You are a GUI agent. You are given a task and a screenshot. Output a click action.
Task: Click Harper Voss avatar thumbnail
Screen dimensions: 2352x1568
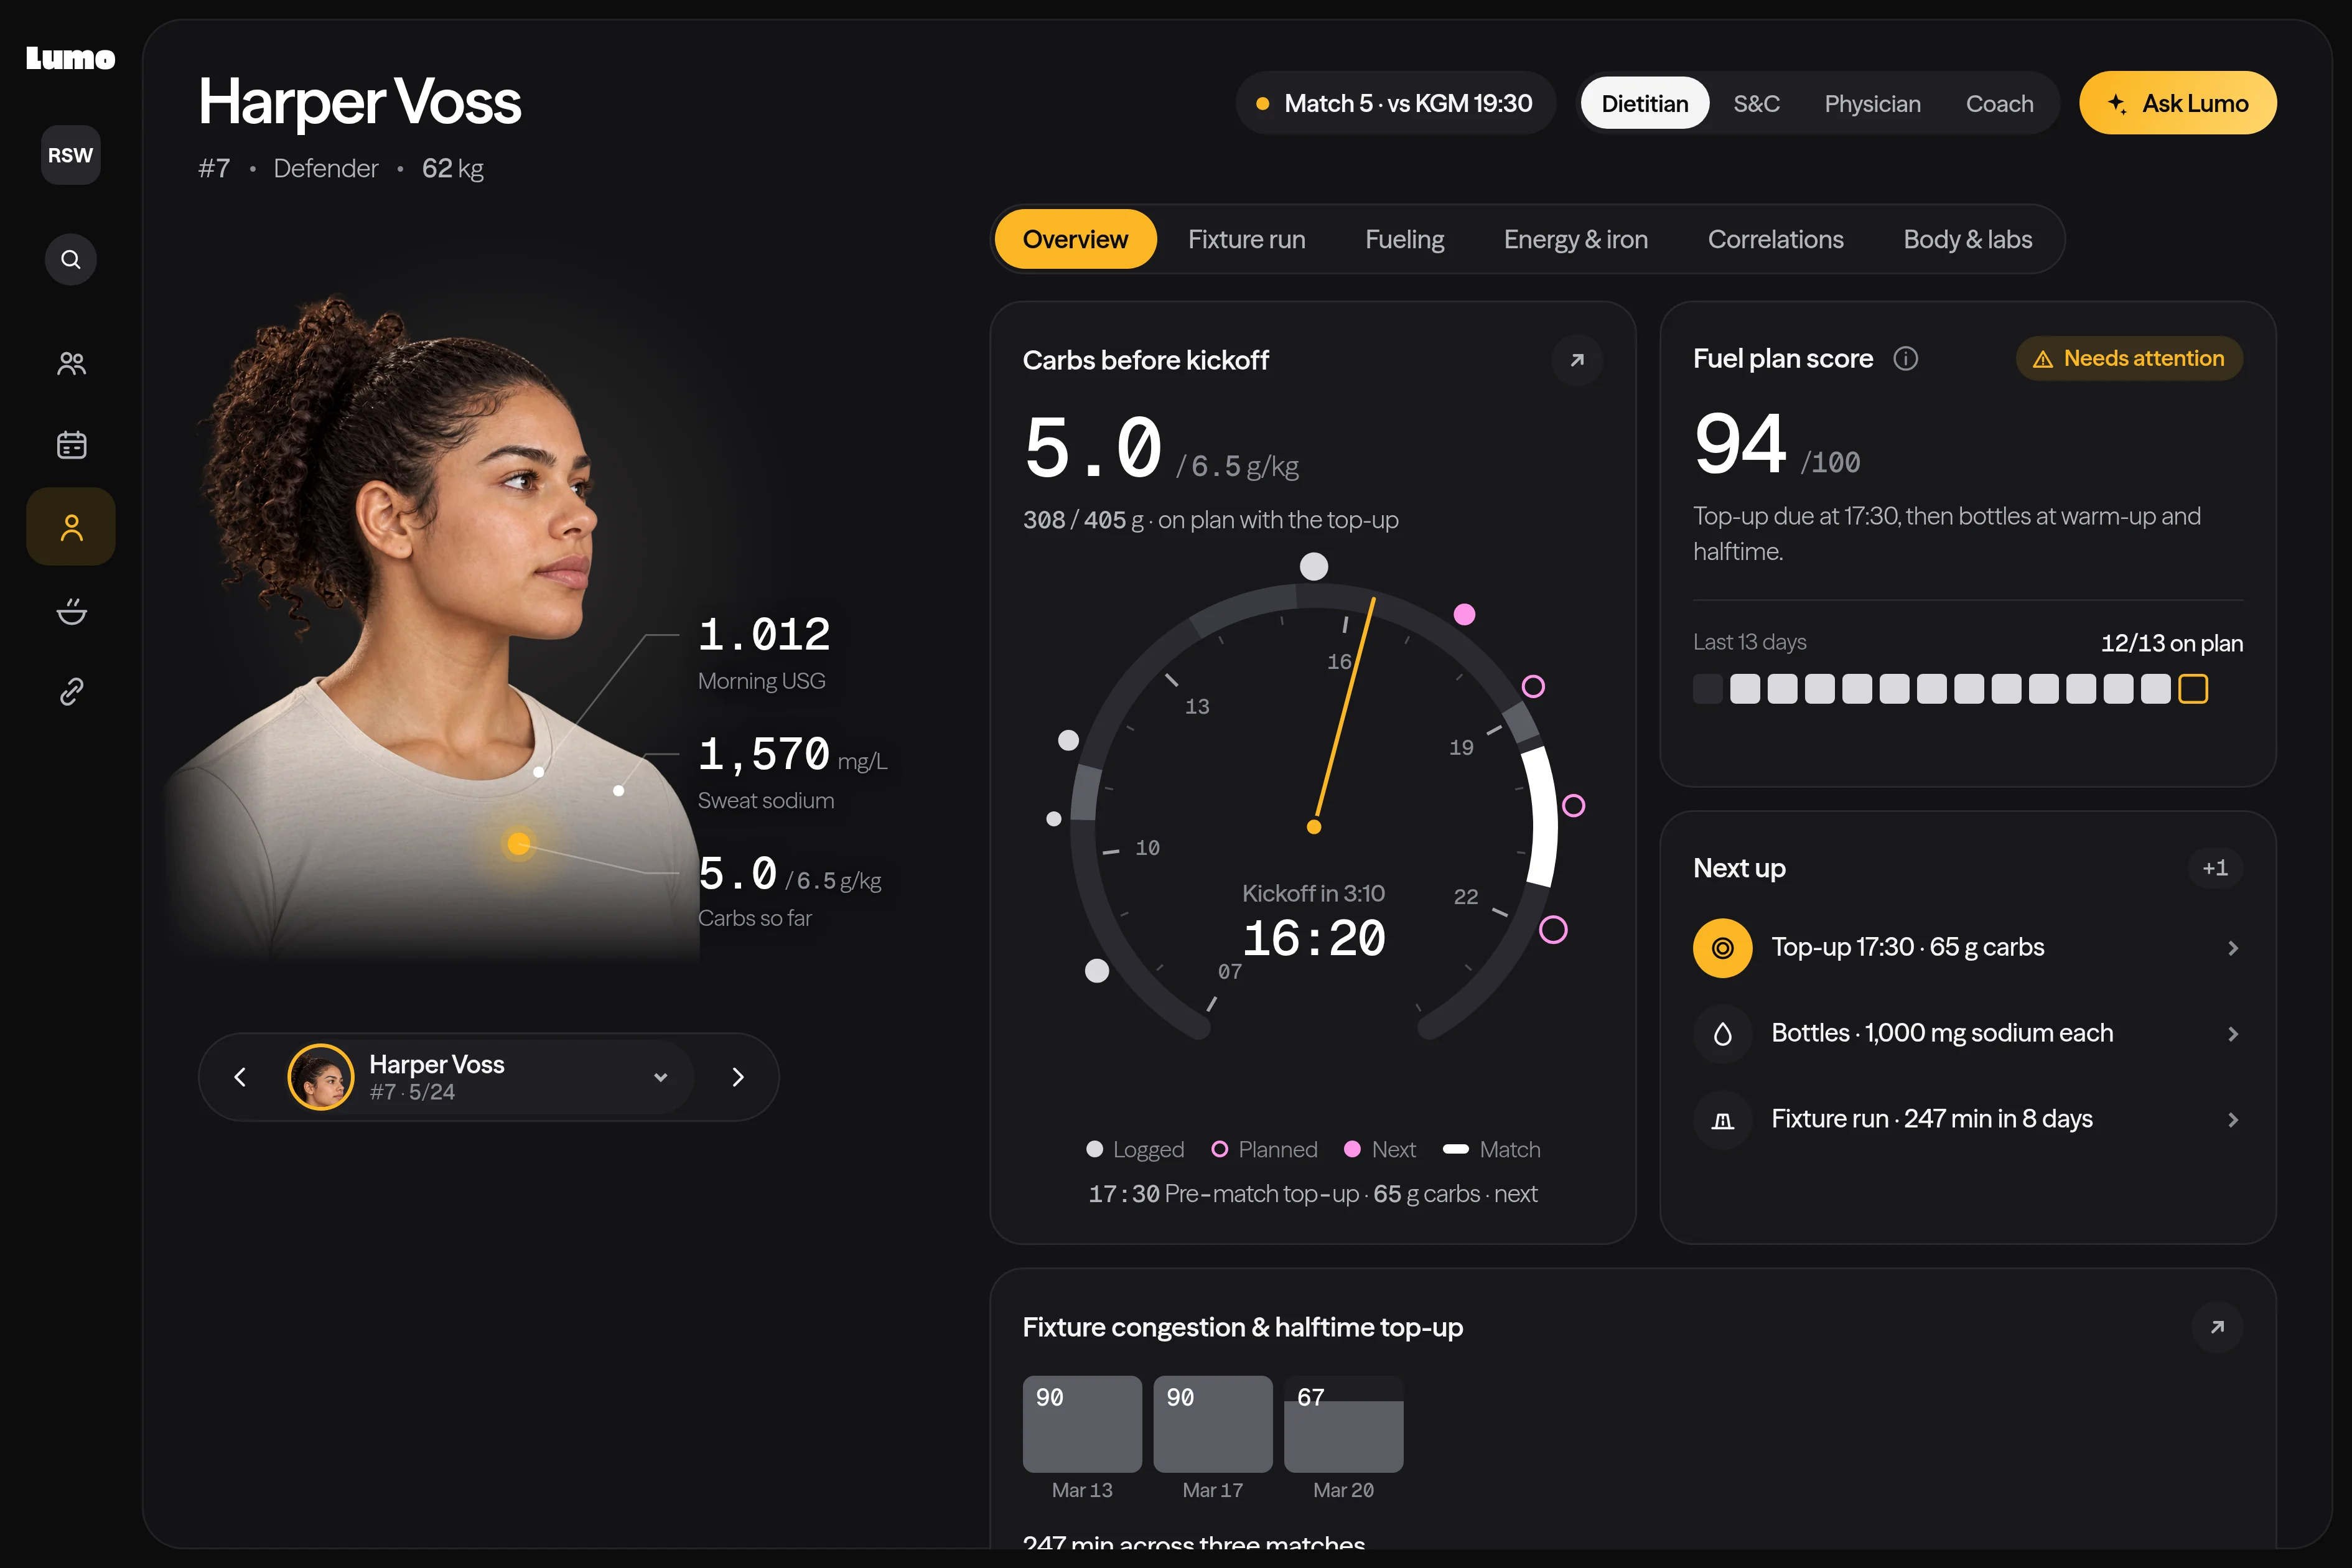click(x=321, y=1077)
